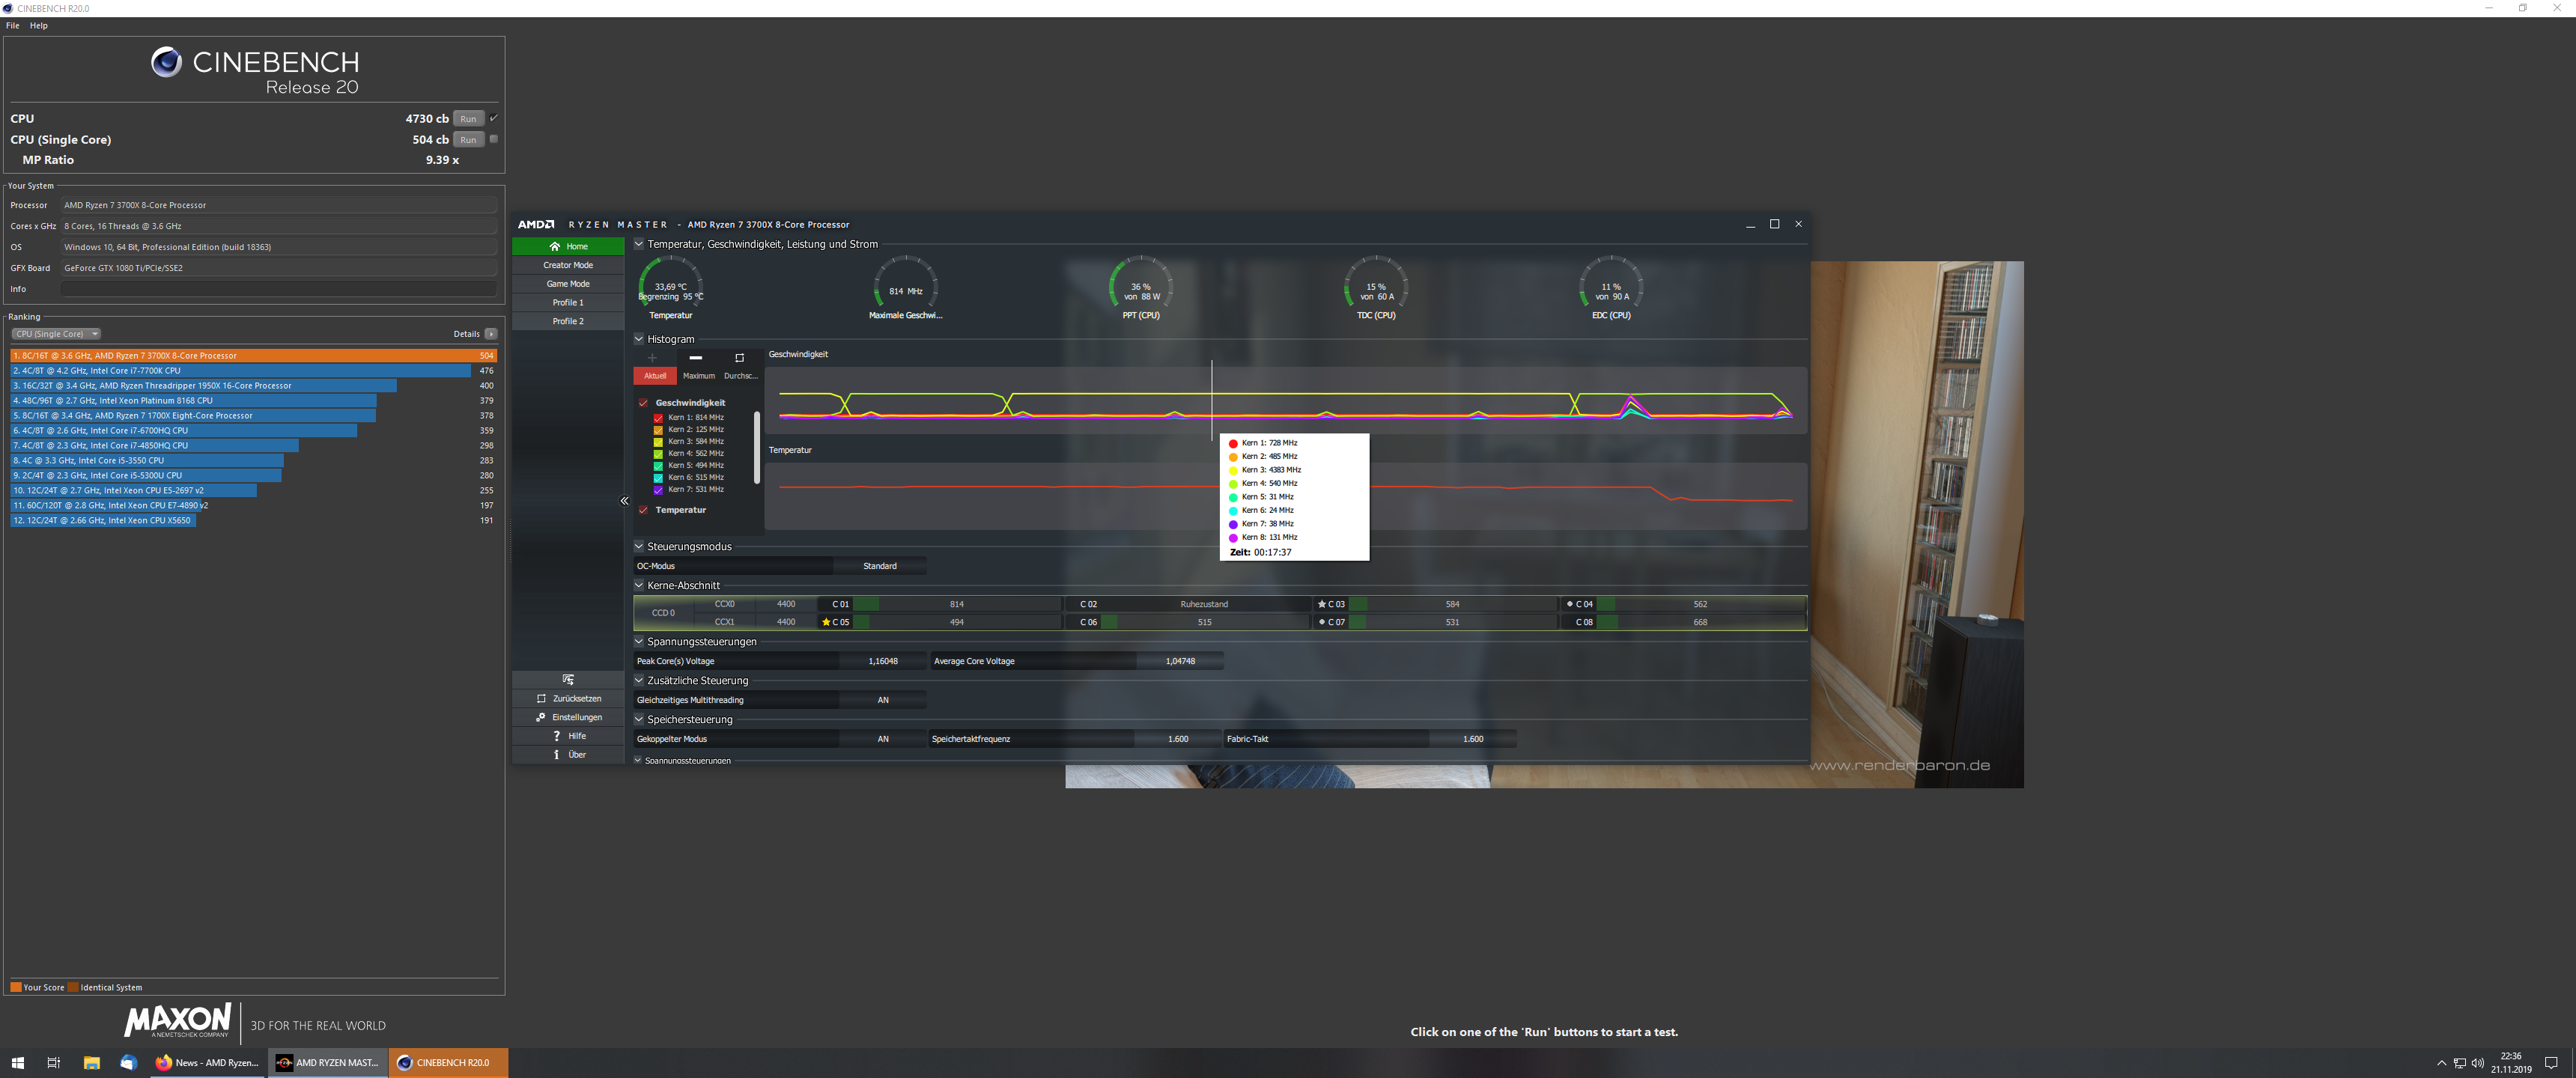This screenshot has height=1078, width=2576.
Task: Open Einstellungen via the gear icon
Action: 540,717
